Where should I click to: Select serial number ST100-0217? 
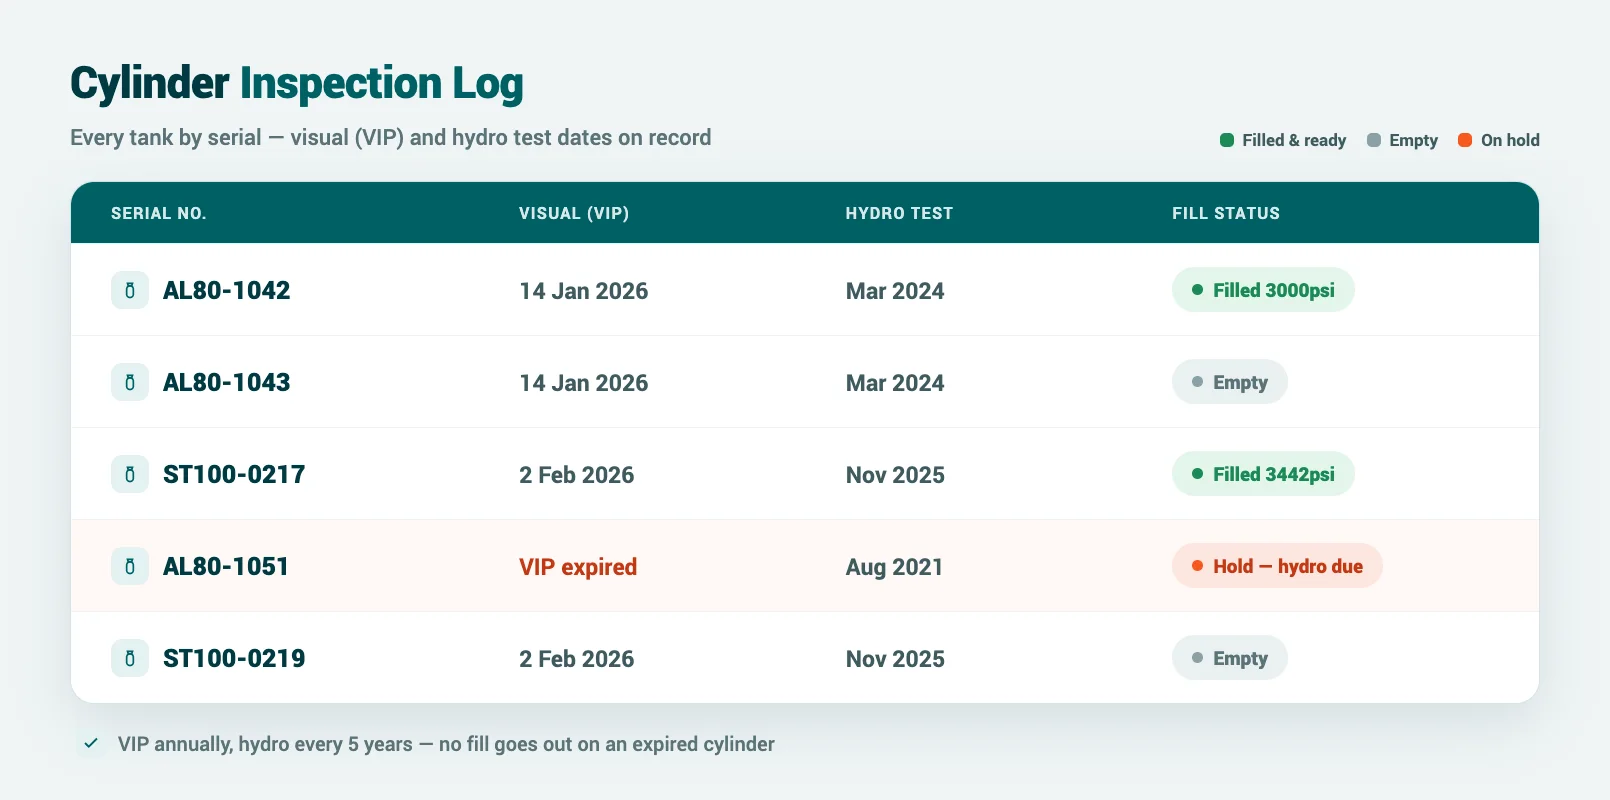pos(234,474)
